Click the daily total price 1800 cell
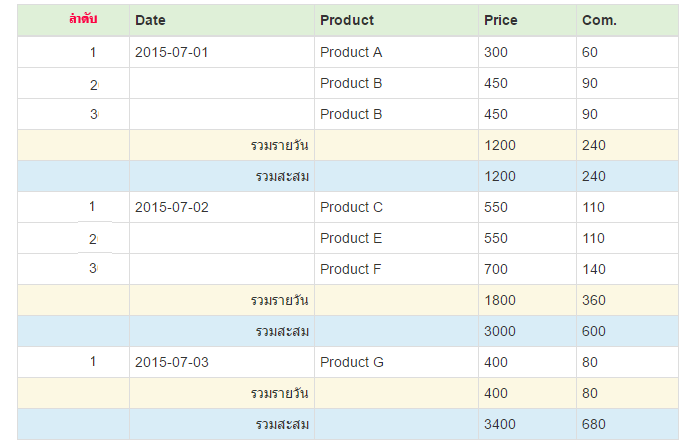The image size is (683, 448). point(500,300)
